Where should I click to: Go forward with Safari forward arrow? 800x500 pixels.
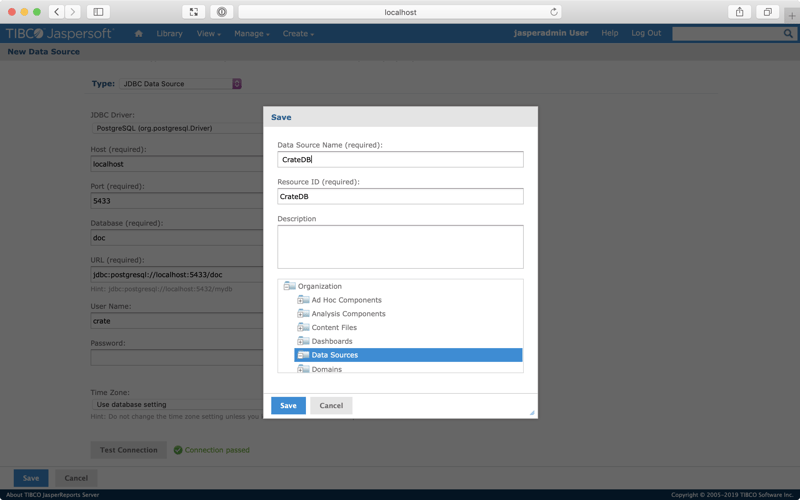pos(73,12)
